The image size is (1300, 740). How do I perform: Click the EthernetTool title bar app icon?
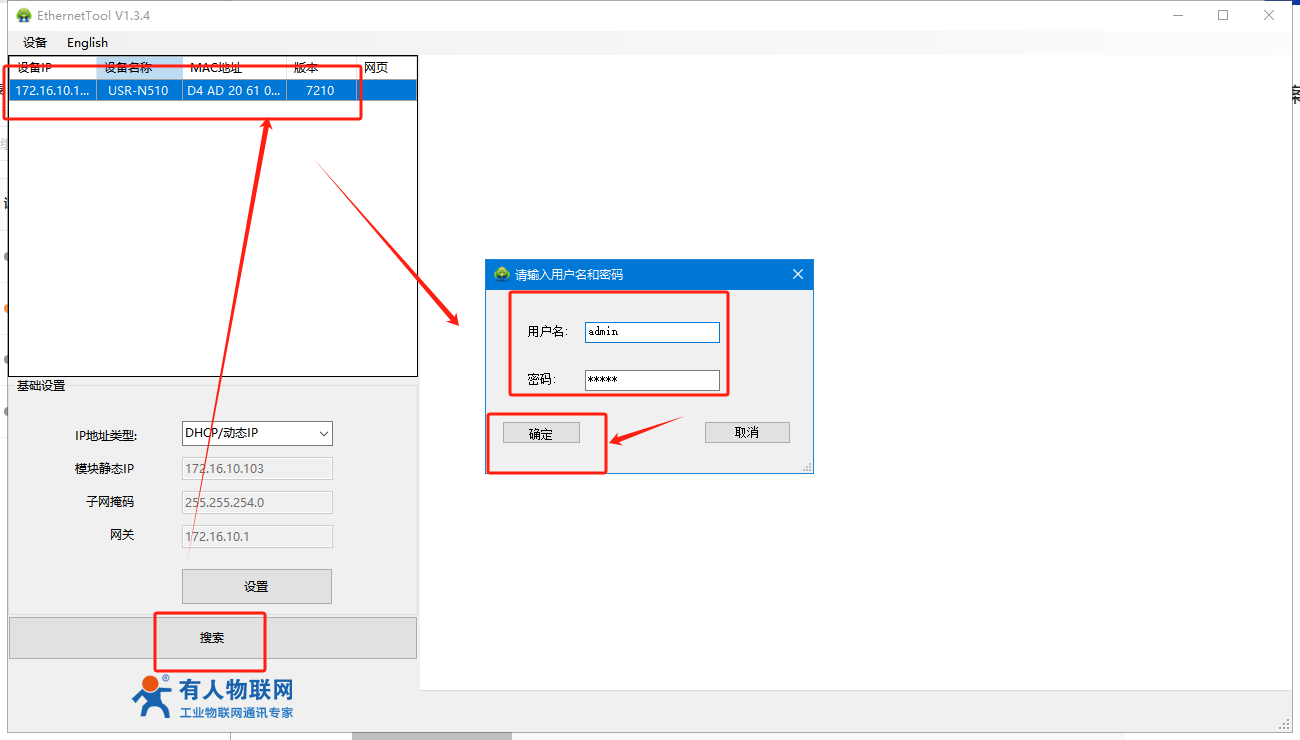click(x=24, y=15)
